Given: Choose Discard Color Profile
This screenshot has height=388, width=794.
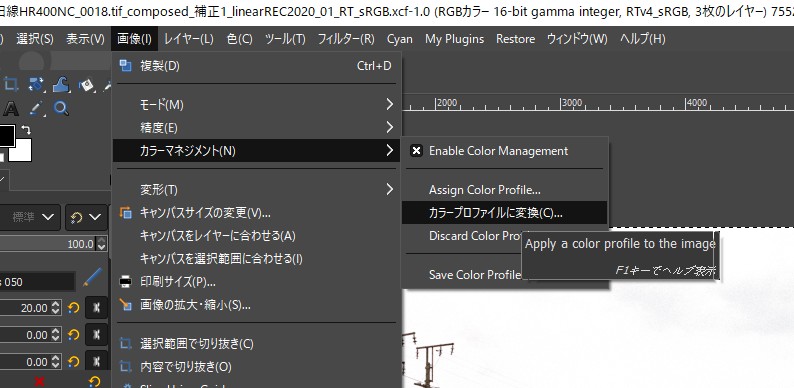Looking at the screenshot, I should click(475, 236).
